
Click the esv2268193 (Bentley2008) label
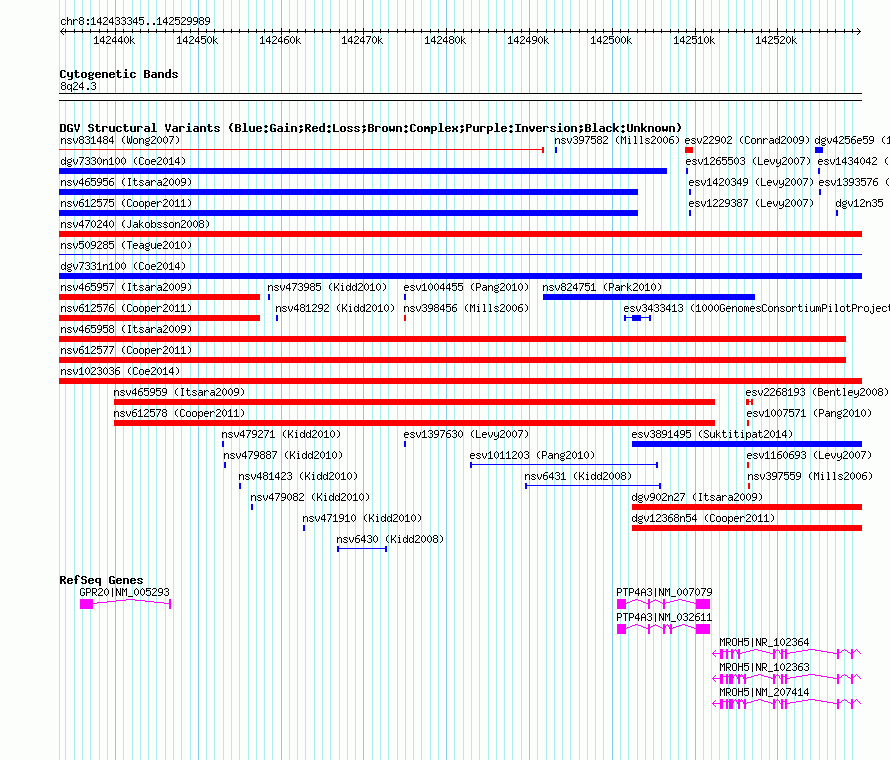coord(817,392)
